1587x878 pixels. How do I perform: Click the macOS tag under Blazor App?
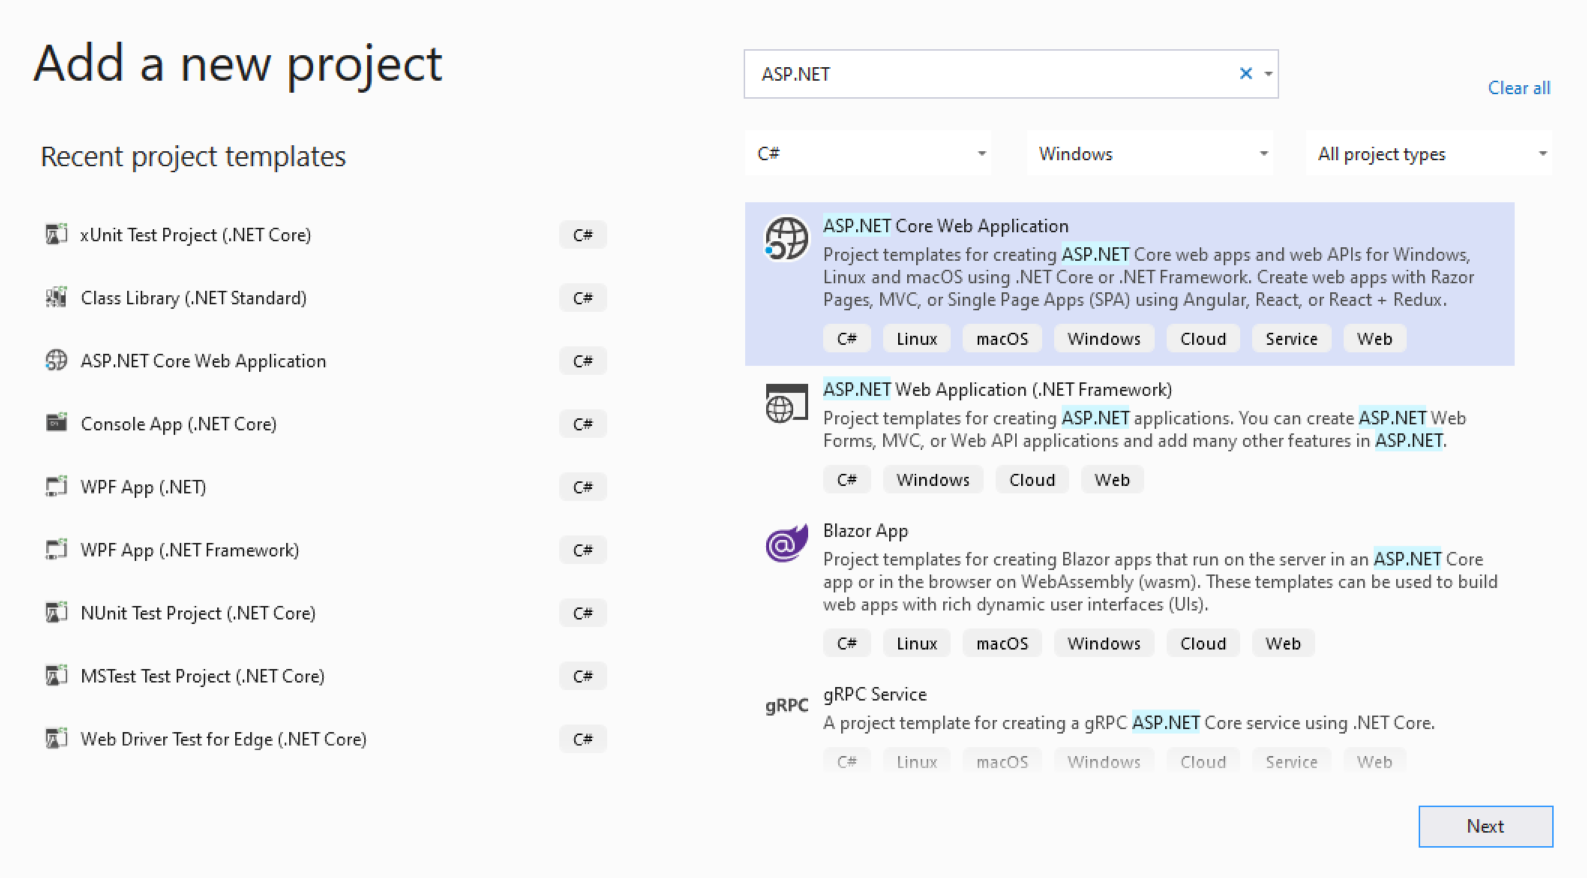pyautogui.click(x=1002, y=644)
